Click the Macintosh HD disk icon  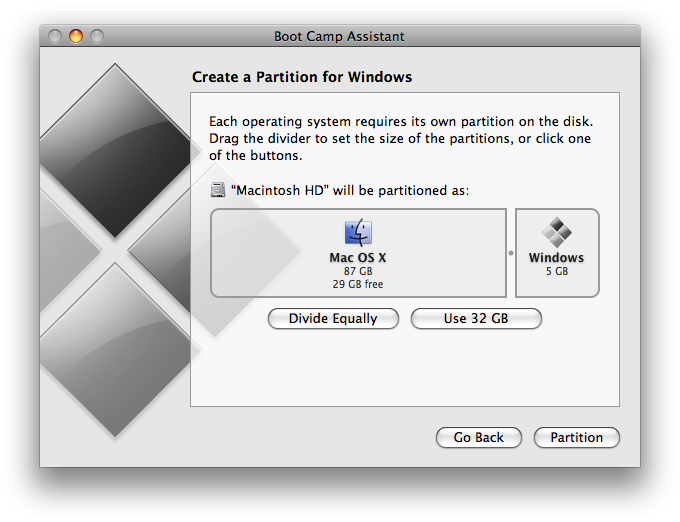[x=219, y=190]
